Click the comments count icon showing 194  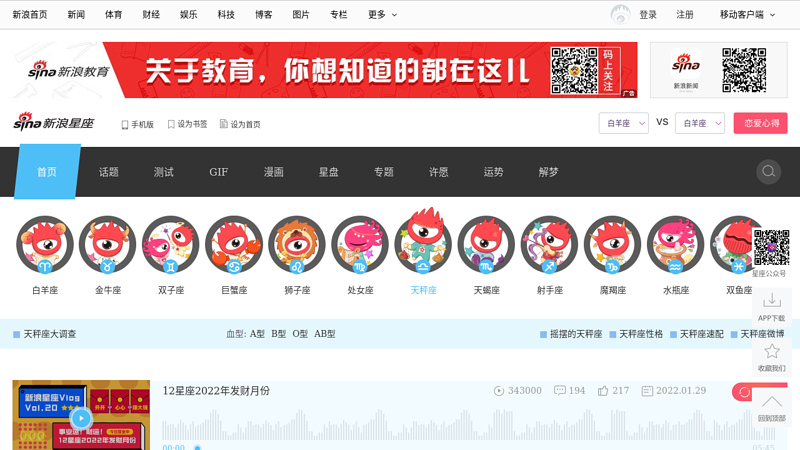point(560,391)
